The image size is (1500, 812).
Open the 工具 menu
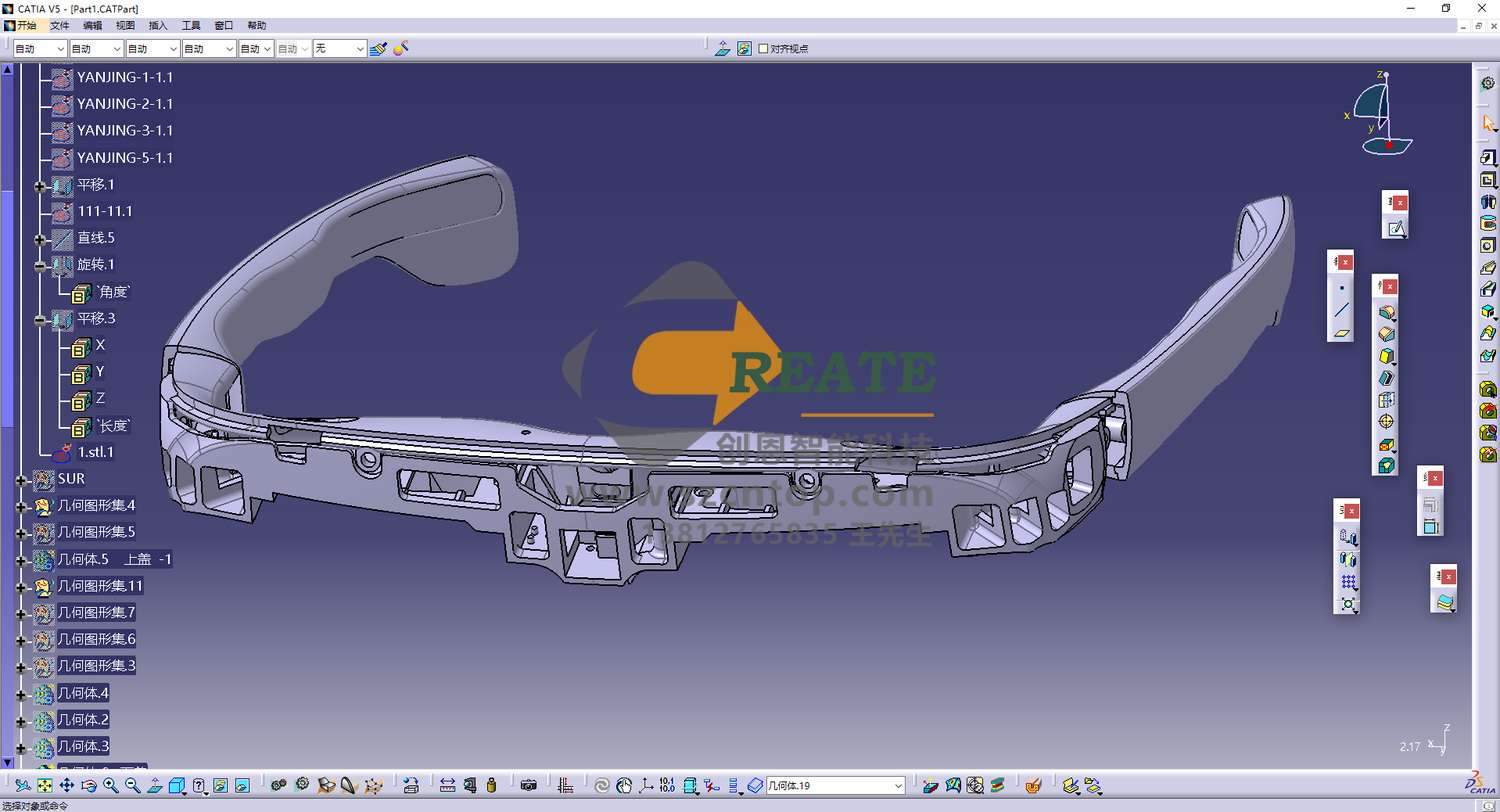click(191, 25)
